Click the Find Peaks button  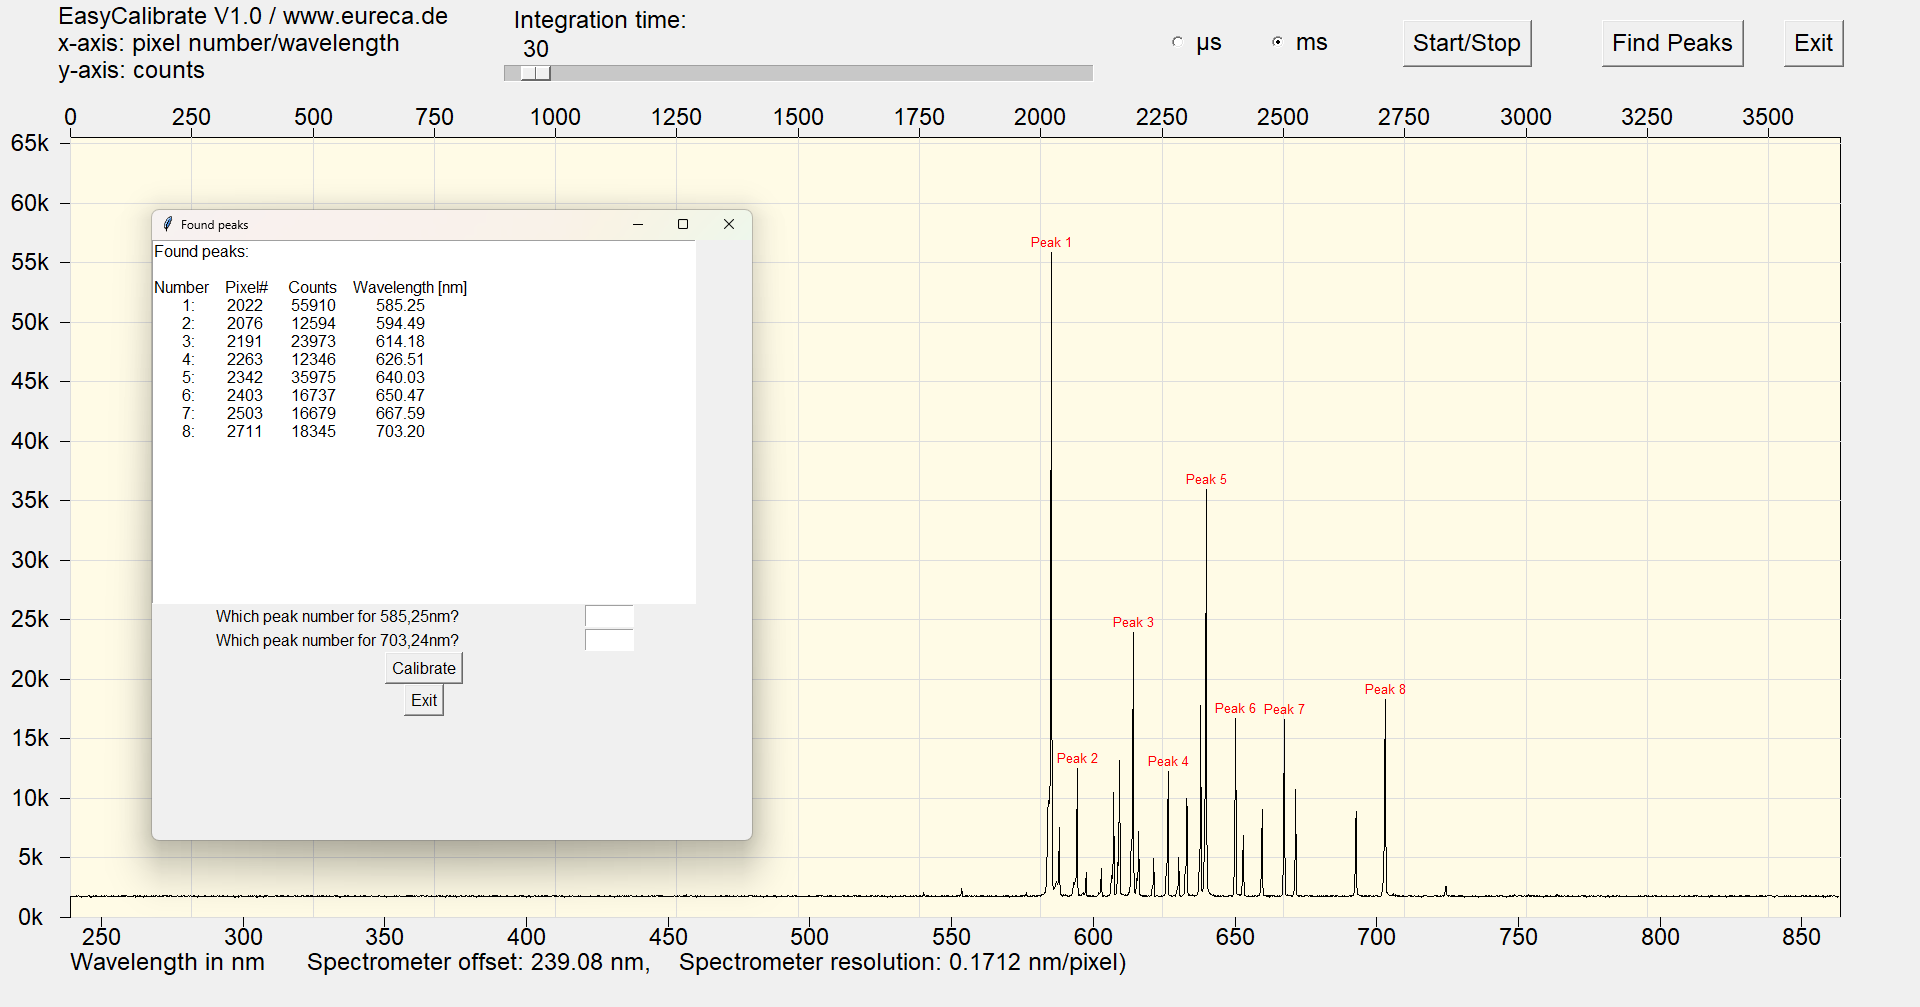(x=1672, y=43)
